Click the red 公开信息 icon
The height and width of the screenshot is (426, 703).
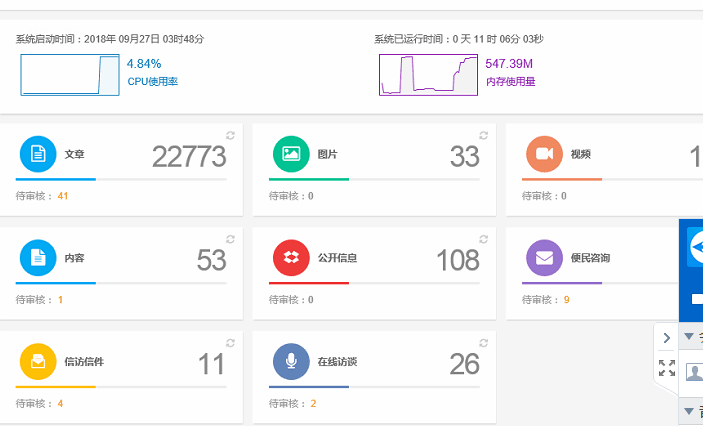tap(291, 257)
